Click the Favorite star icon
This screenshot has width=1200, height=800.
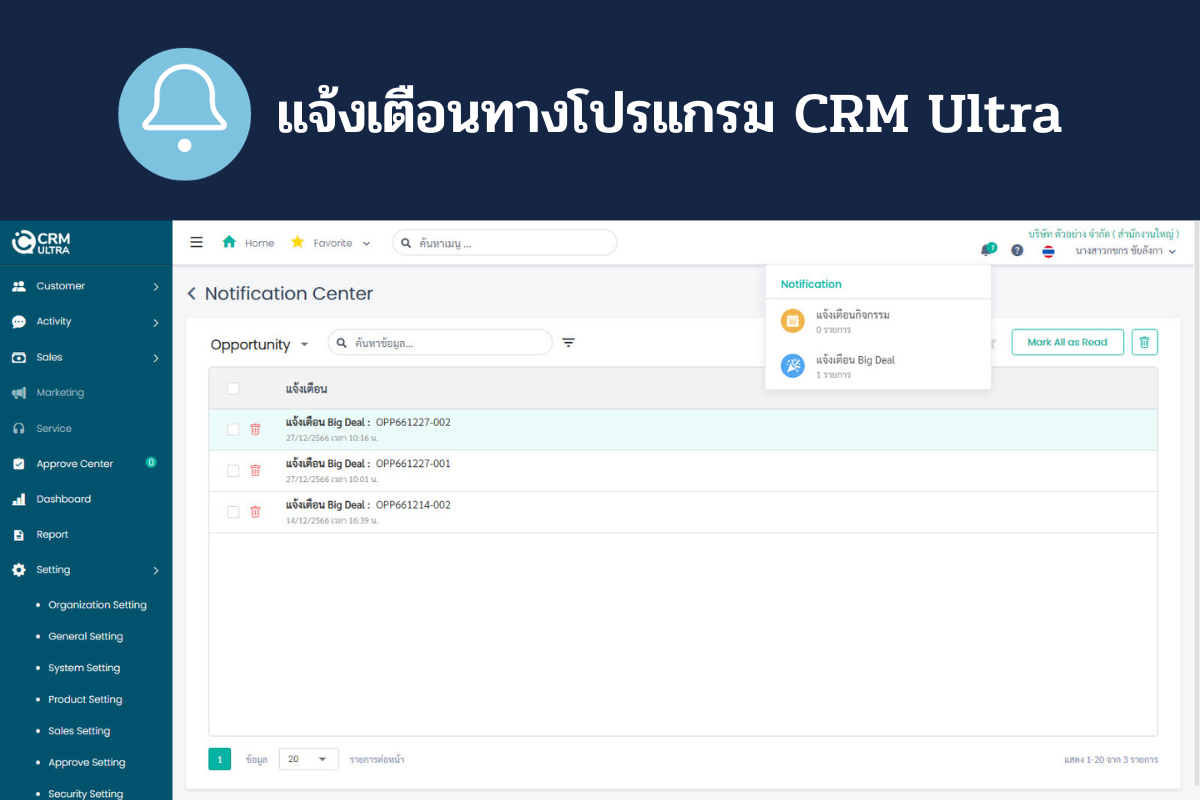coord(297,242)
